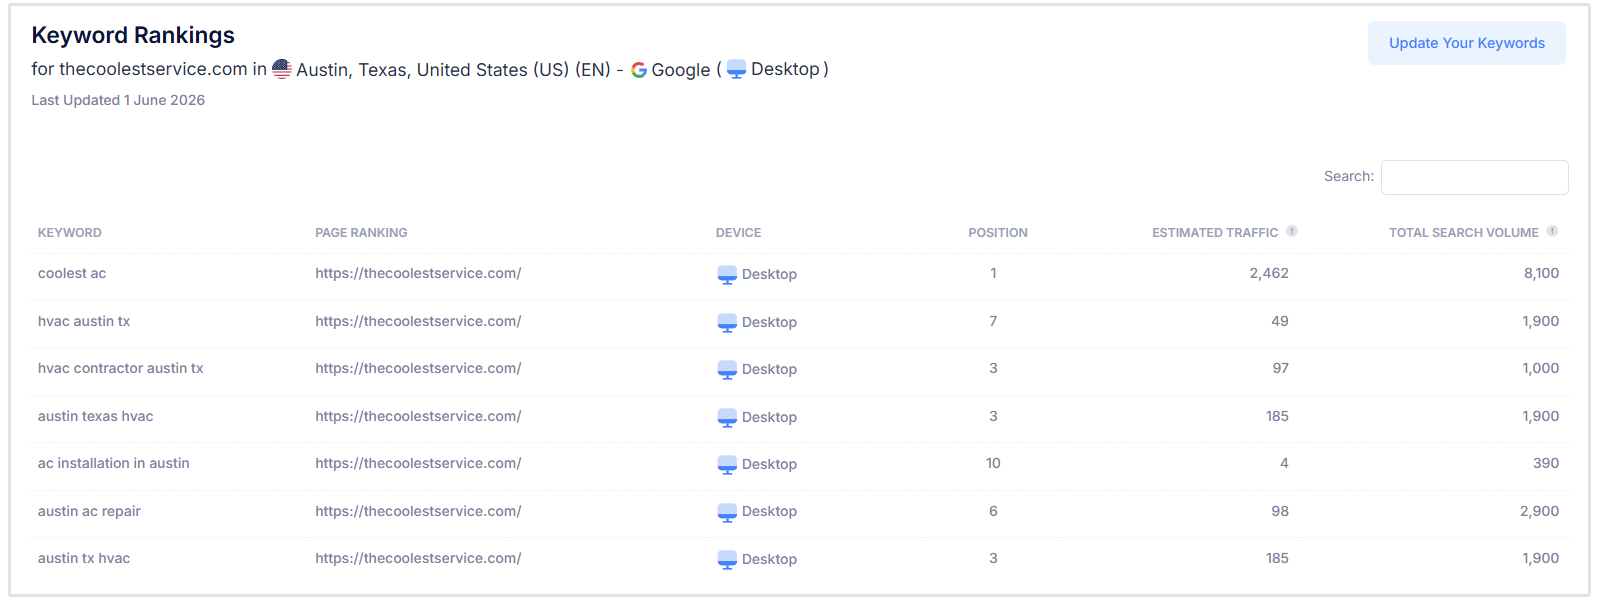
Task: Click the desktop icon in the hvac austin tx row
Action: pos(727,323)
